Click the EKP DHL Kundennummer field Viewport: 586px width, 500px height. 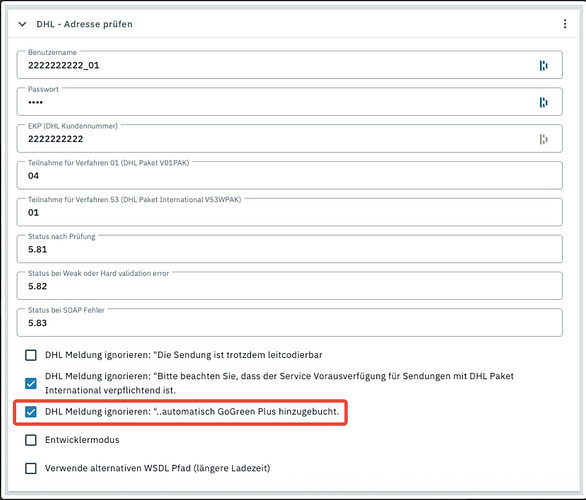[x=289, y=139]
